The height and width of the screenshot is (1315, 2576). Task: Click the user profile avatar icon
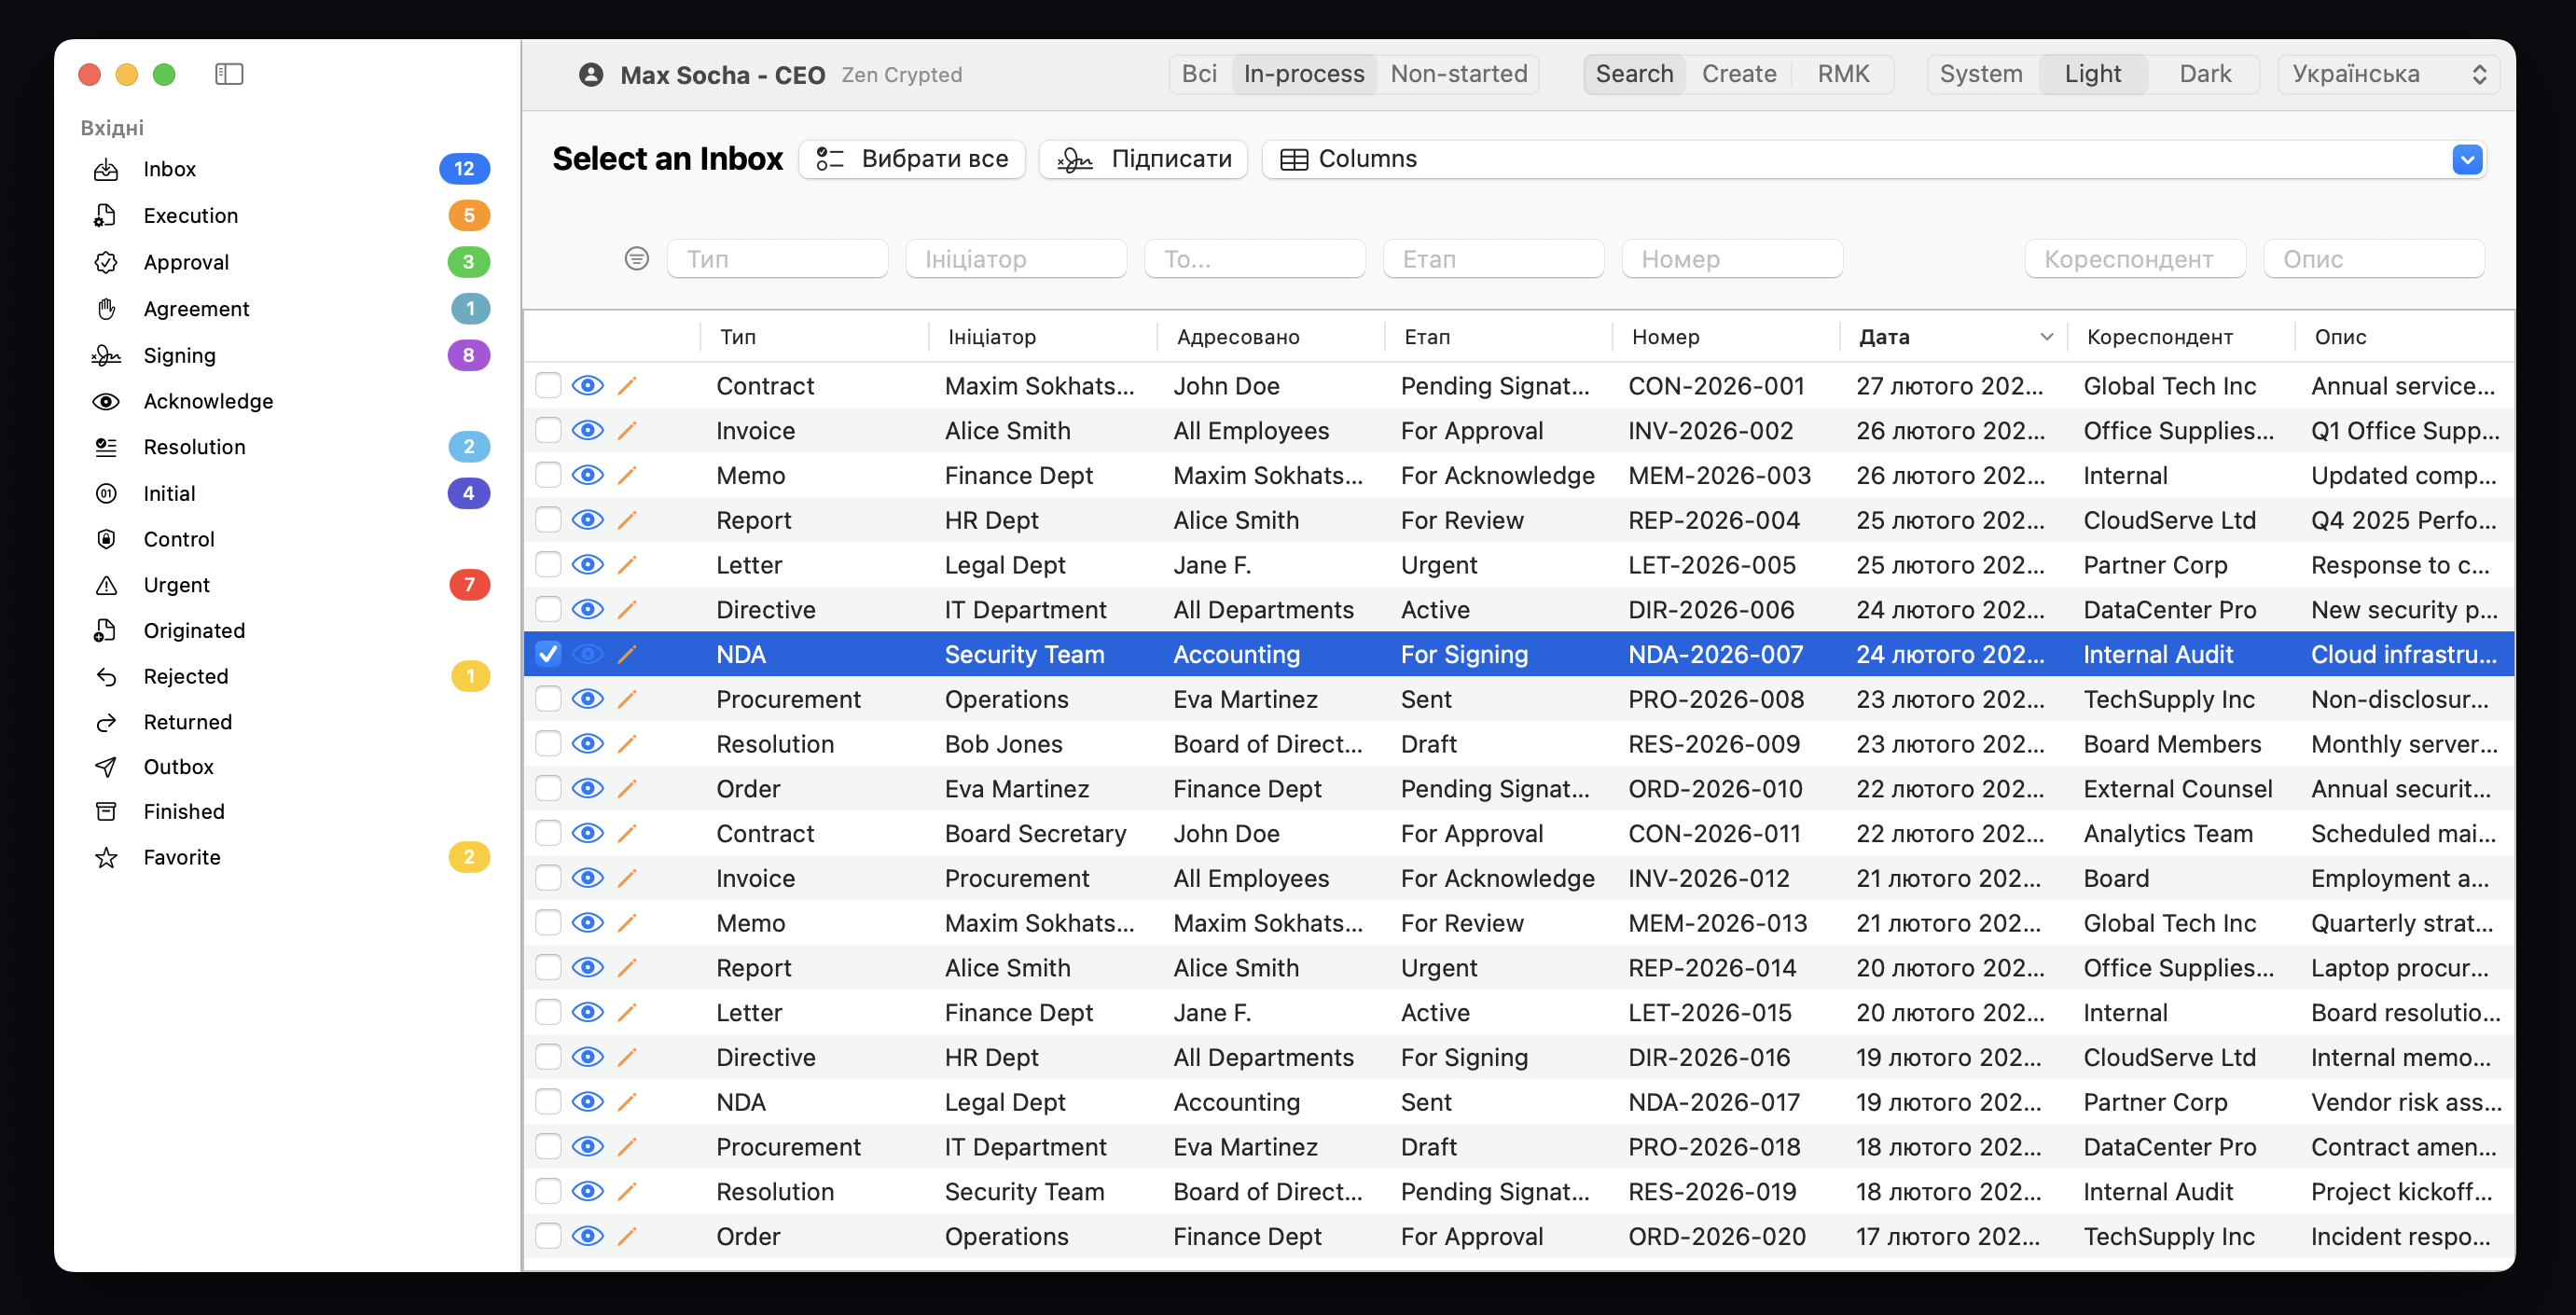pyautogui.click(x=591, y=75)
